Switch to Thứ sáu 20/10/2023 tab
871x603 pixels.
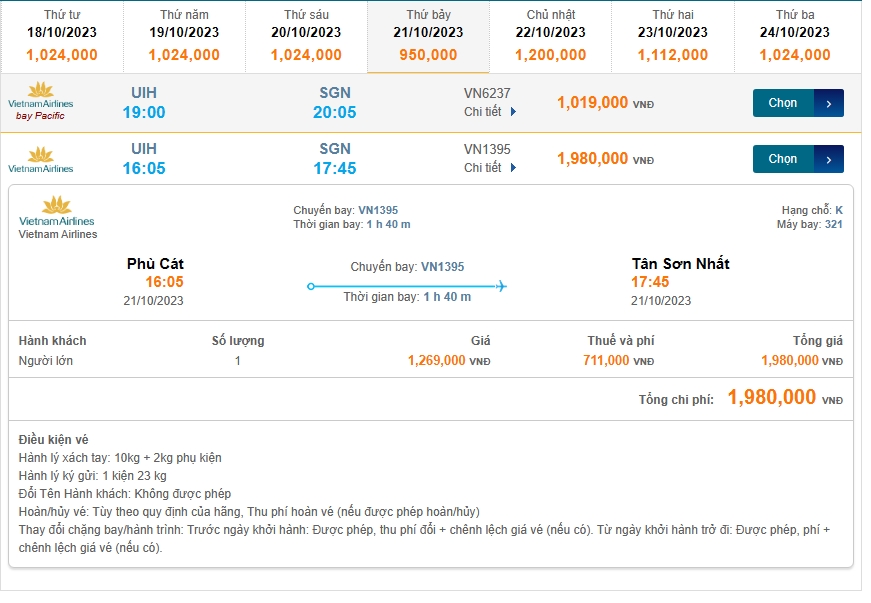coord(306,36)
